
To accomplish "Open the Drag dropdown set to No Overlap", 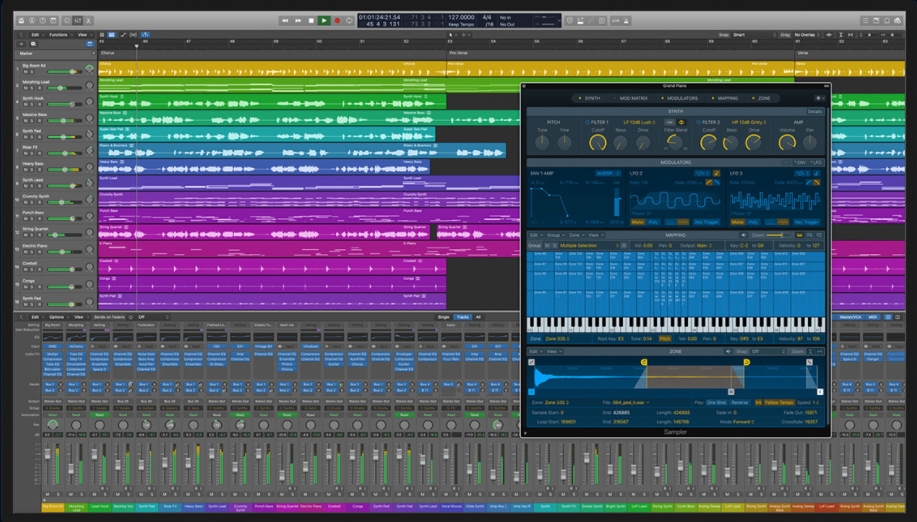I will (807, 34).
